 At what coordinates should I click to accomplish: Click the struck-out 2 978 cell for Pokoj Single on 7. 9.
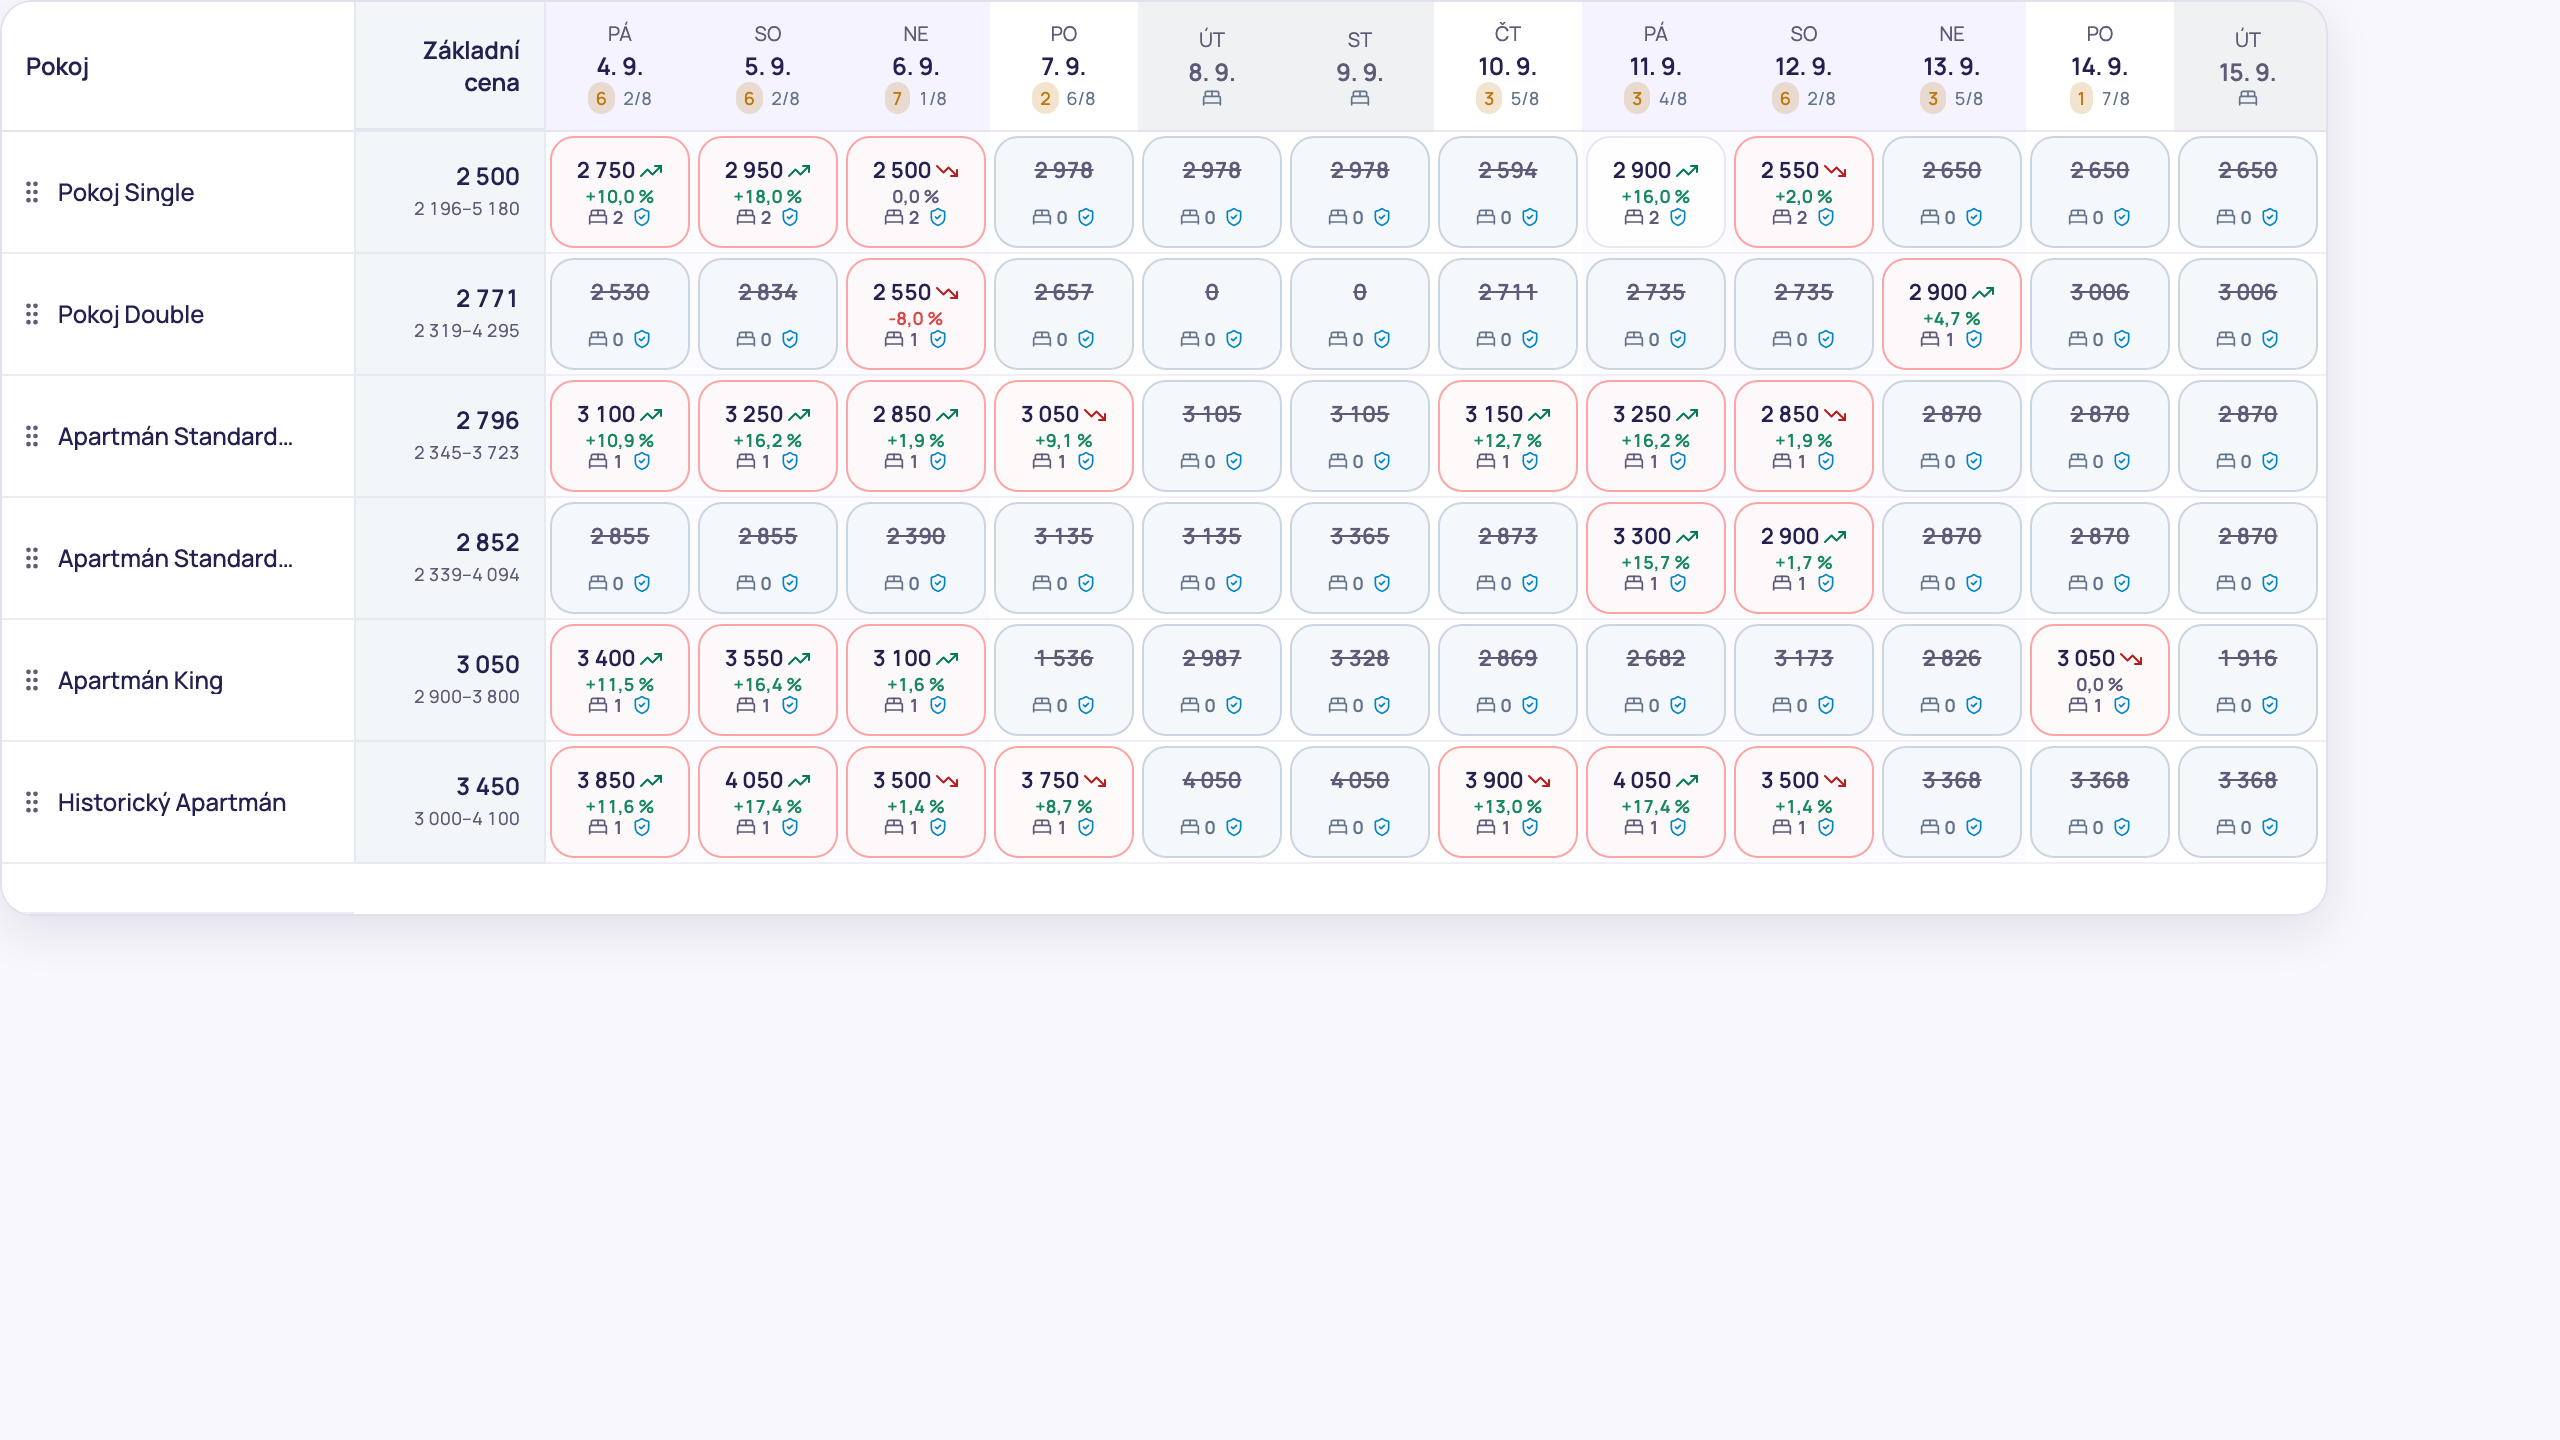pyautogui.click(x=1064, y=192)
